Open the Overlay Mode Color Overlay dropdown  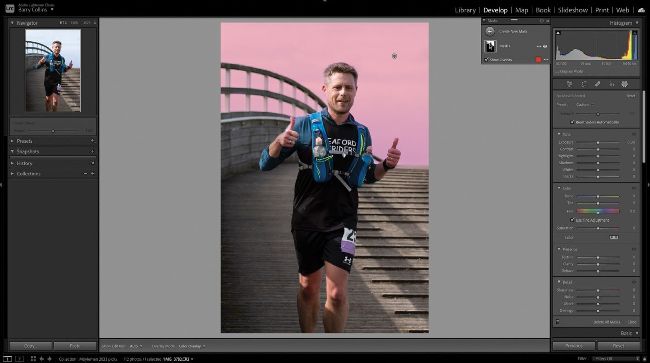(192, 346)
